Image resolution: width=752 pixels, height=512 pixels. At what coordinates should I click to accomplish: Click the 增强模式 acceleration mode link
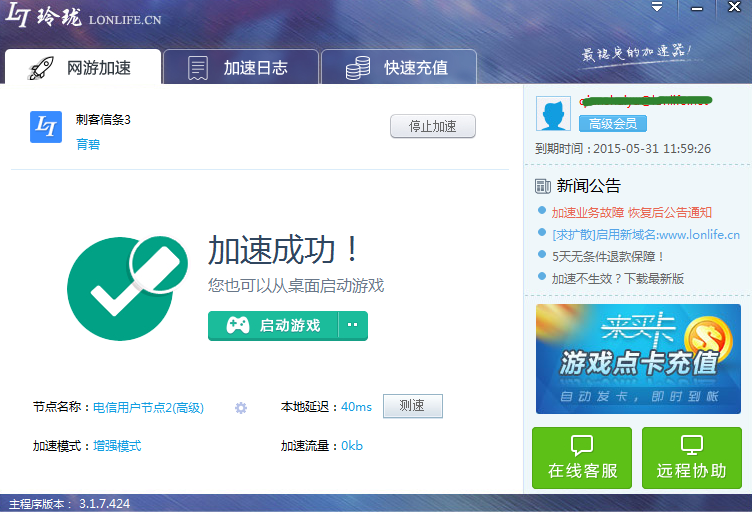[x=117, y=446]
